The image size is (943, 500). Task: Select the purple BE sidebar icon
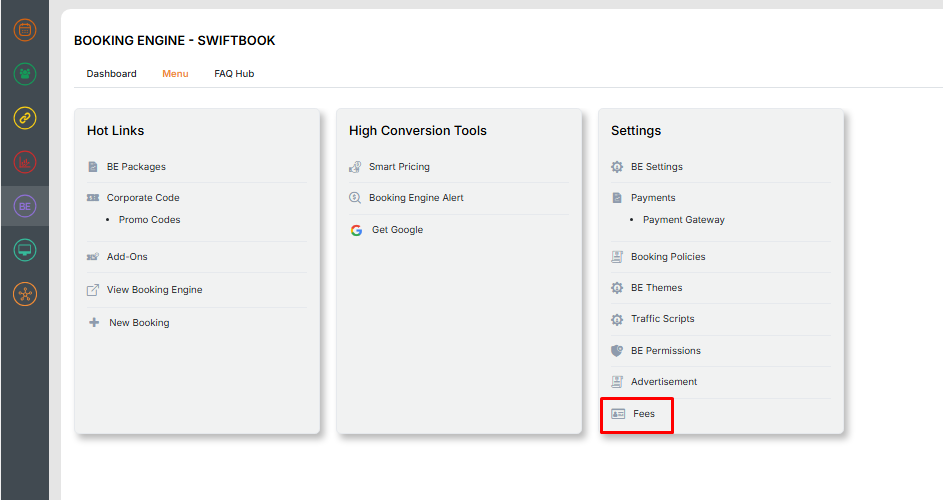point(25,206)
